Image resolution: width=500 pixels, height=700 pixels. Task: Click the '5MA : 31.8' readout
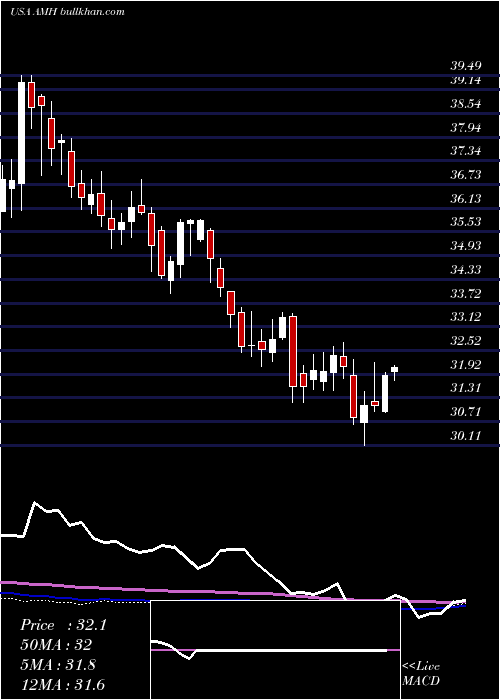pos(58,665)
